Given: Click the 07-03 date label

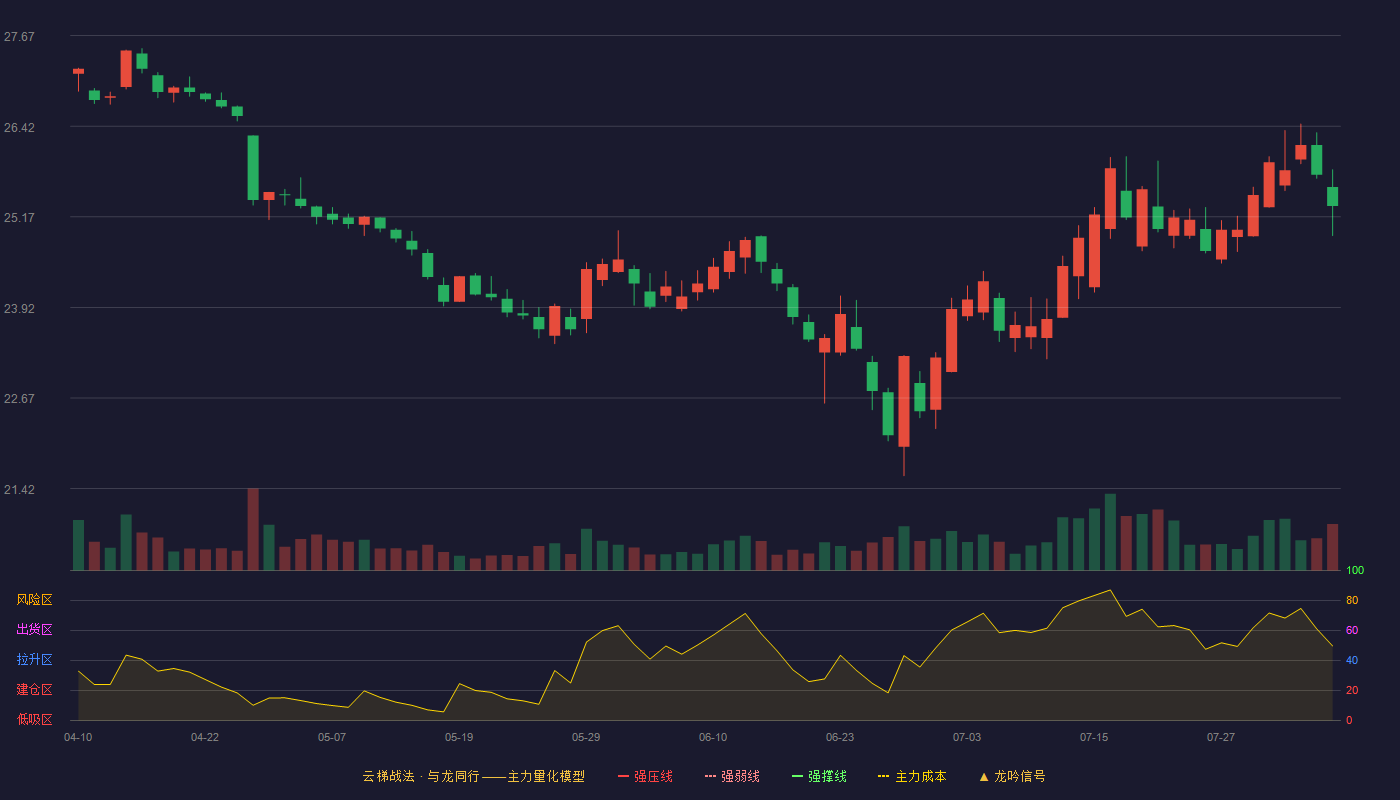Looking at the screenshot, I should (x=967, y=737).
